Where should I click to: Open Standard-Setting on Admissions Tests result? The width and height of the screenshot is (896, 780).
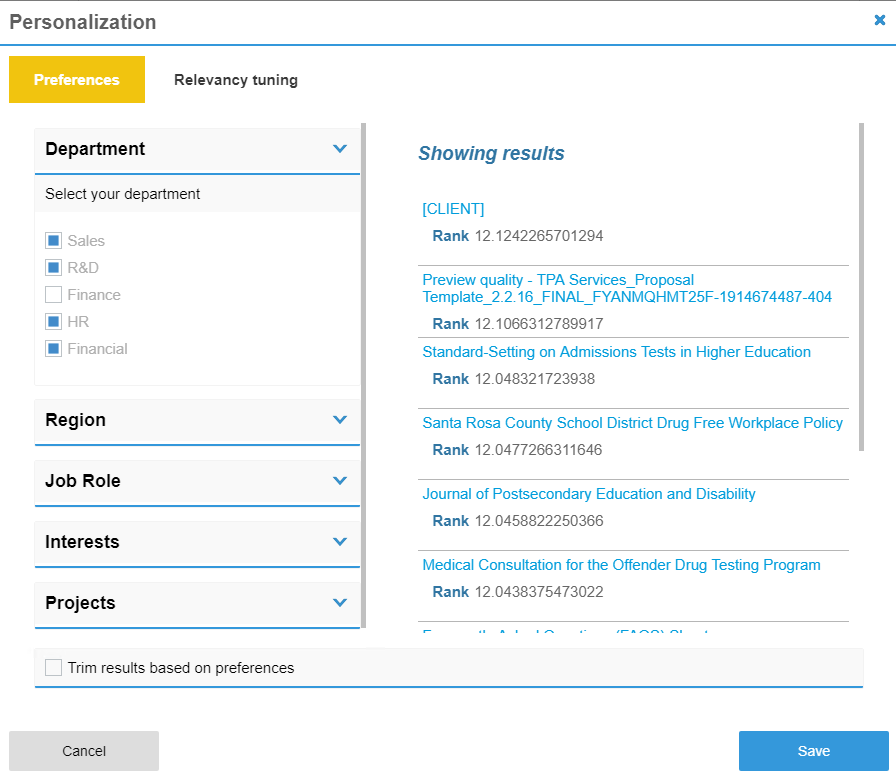(x=616, y=352)
